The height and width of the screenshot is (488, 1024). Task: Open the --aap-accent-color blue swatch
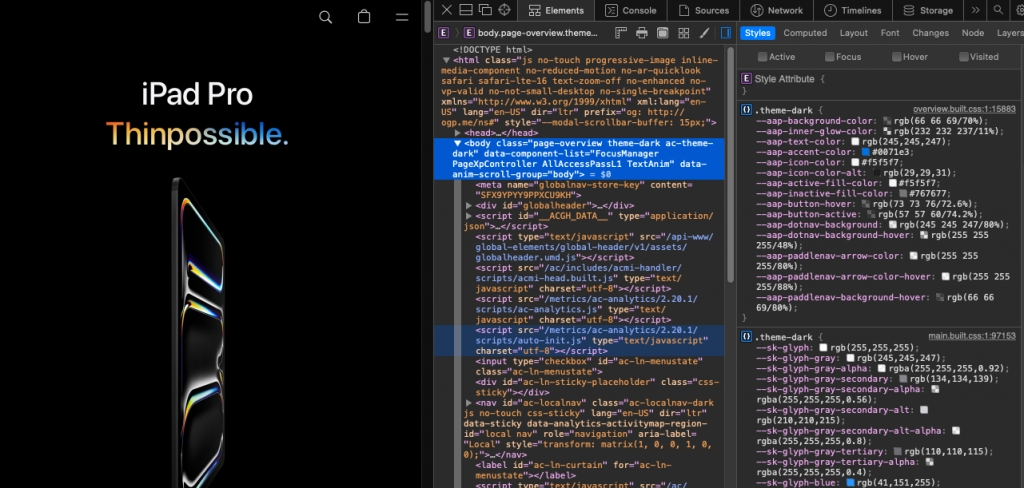coord(866,152)
